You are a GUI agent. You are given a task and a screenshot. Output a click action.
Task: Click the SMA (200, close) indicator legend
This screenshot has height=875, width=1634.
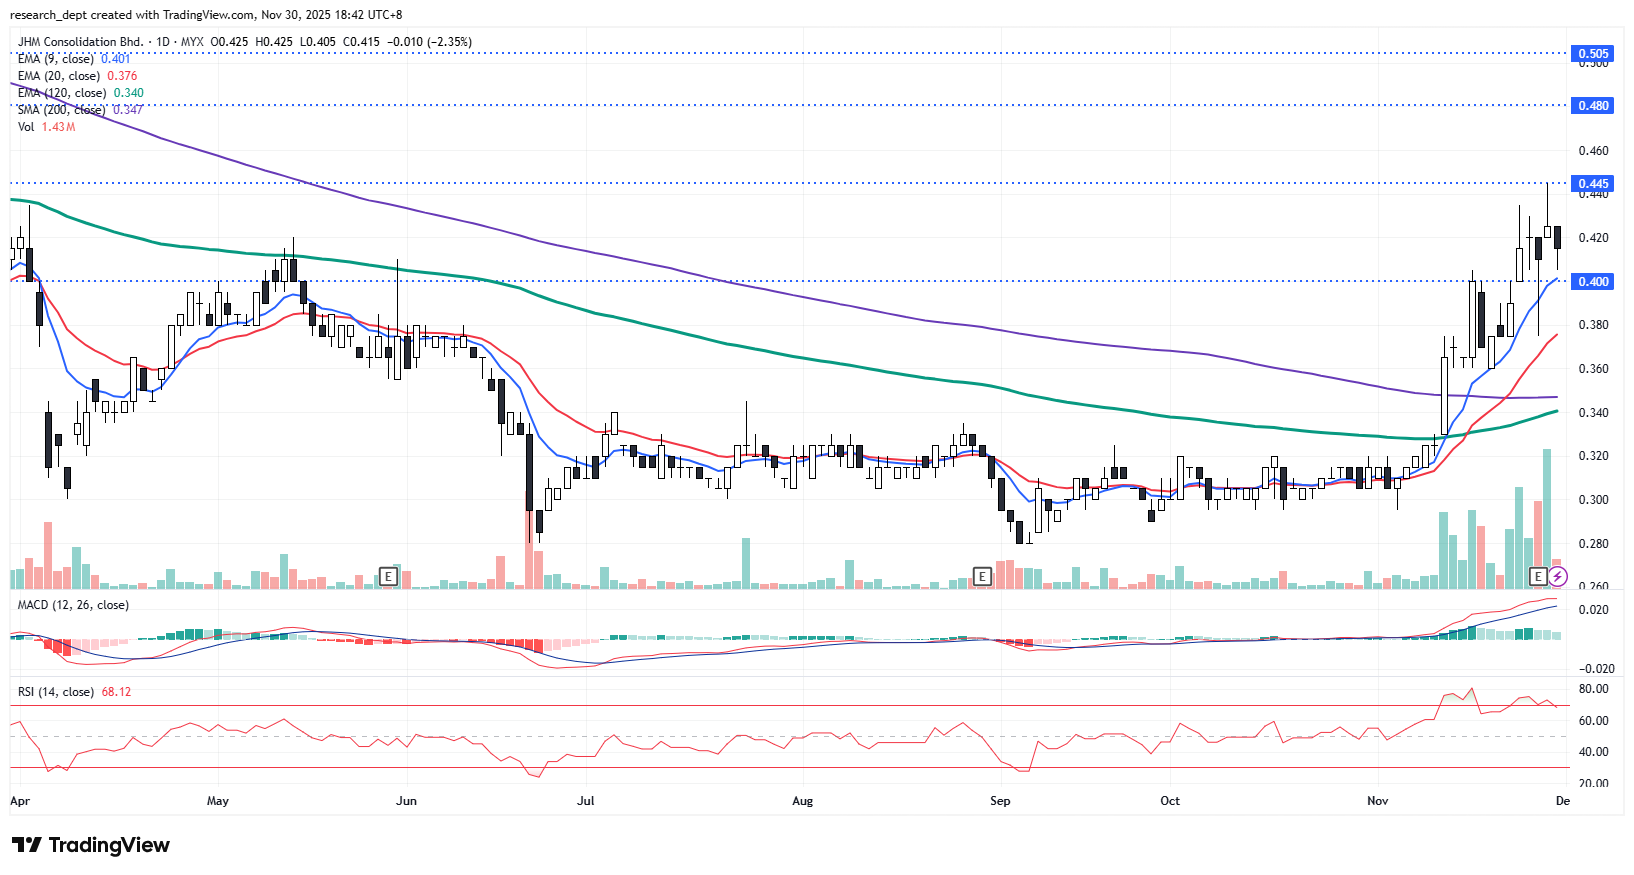pyautogui.click(x=62, y=110)
